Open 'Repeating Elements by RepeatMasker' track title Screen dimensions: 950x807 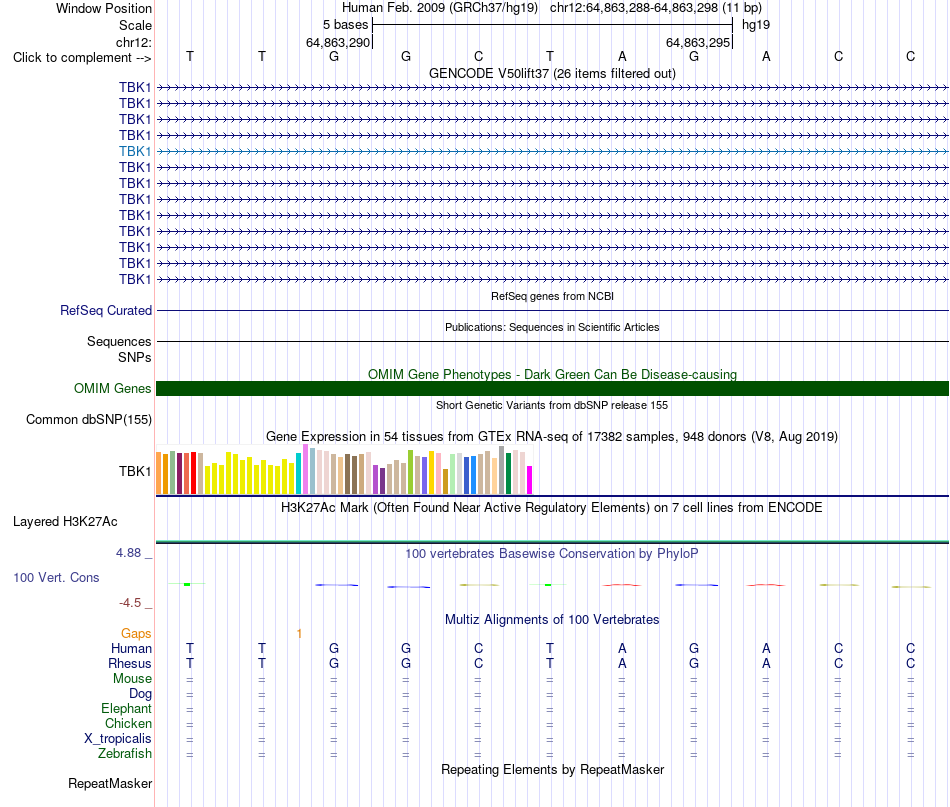pos(552,769)
